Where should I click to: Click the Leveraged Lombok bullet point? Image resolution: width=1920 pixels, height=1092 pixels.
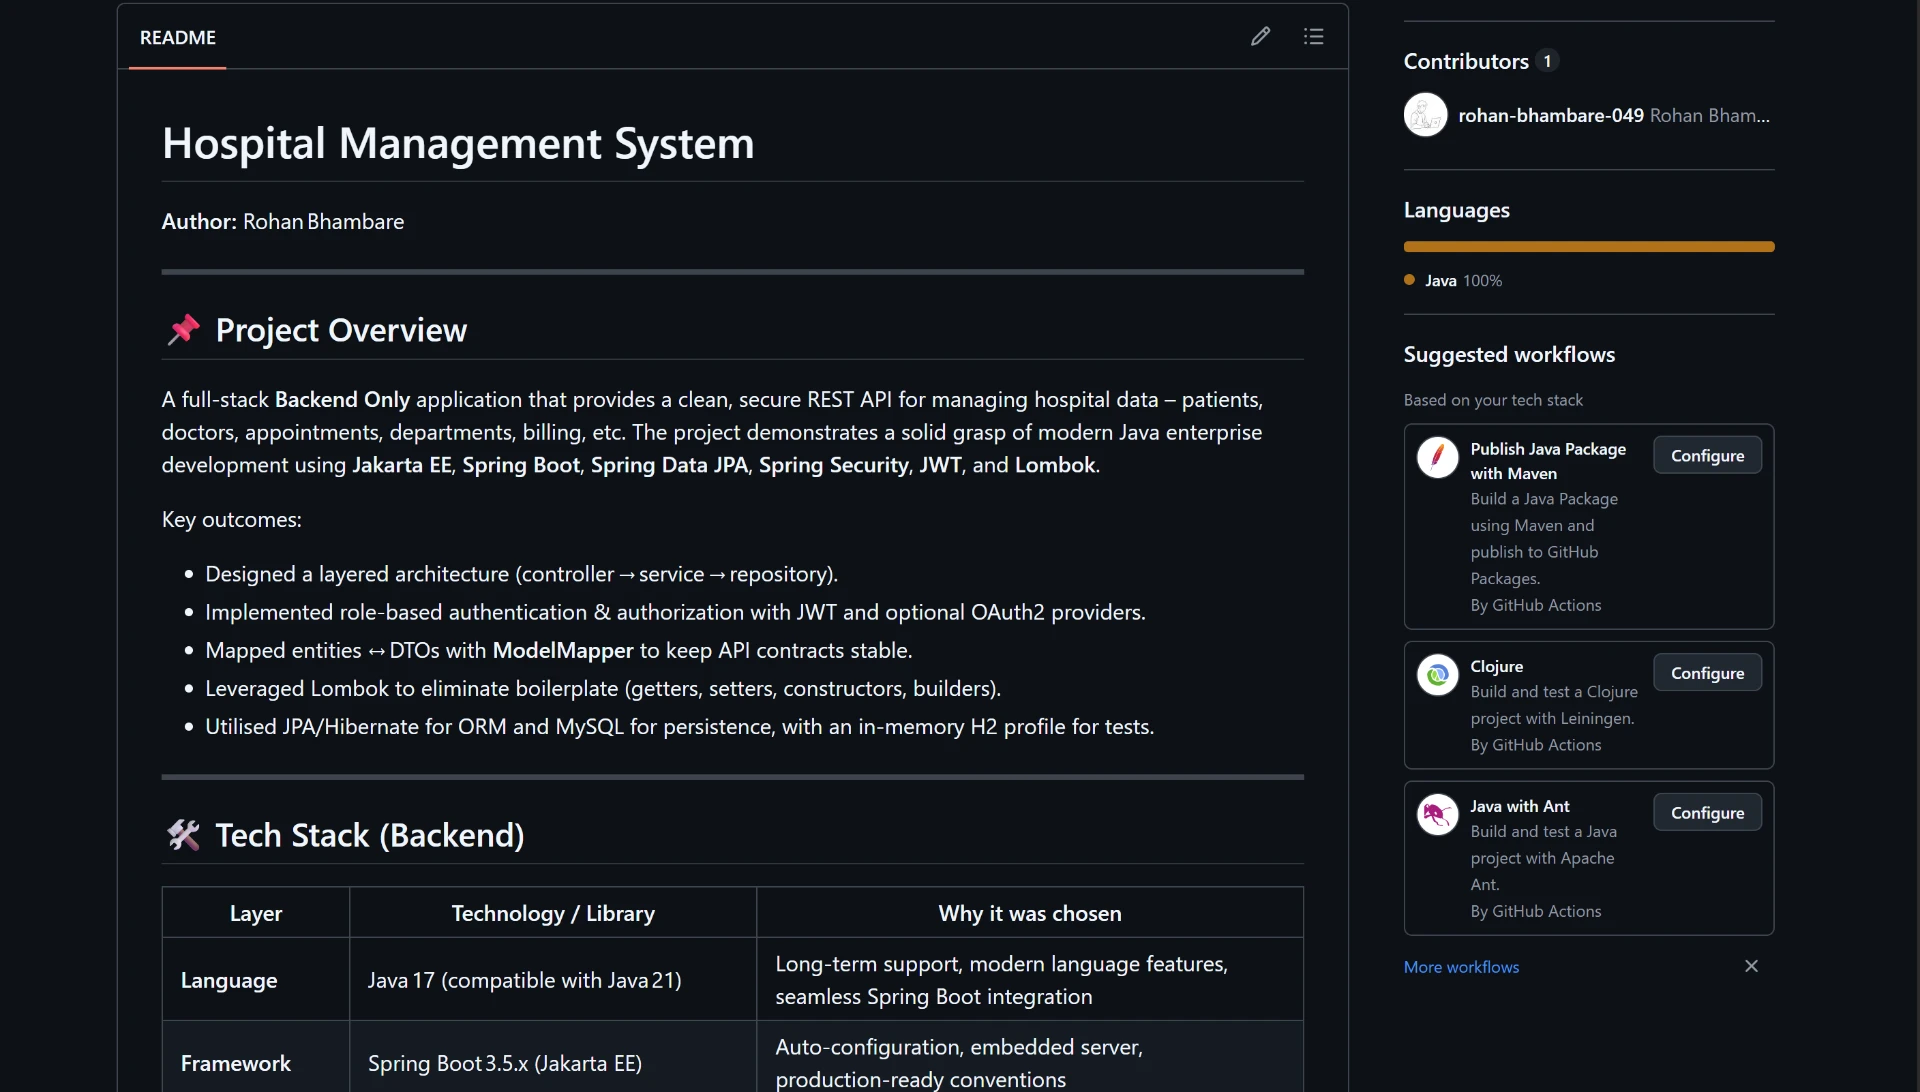click(603, 689)
